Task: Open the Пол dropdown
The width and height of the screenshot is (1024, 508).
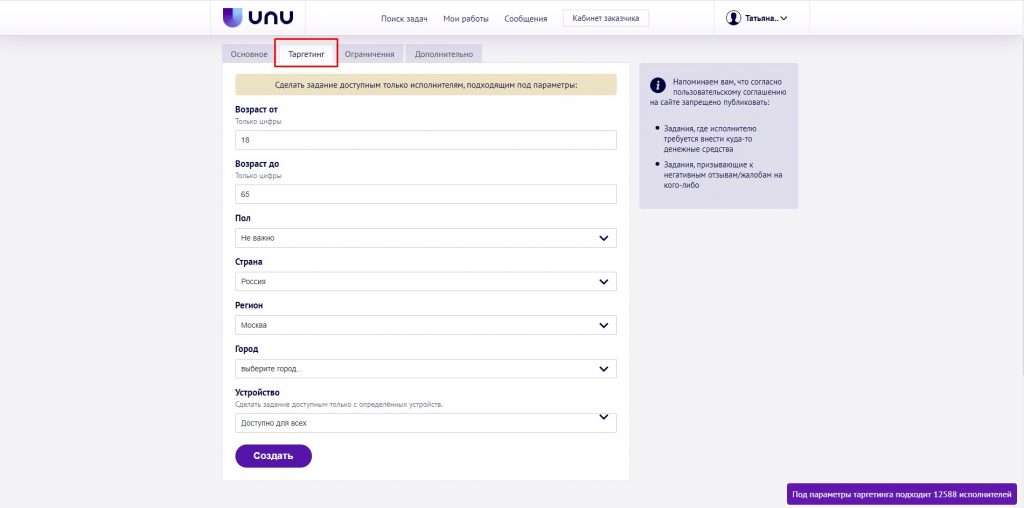Action: tap(426, 238)
